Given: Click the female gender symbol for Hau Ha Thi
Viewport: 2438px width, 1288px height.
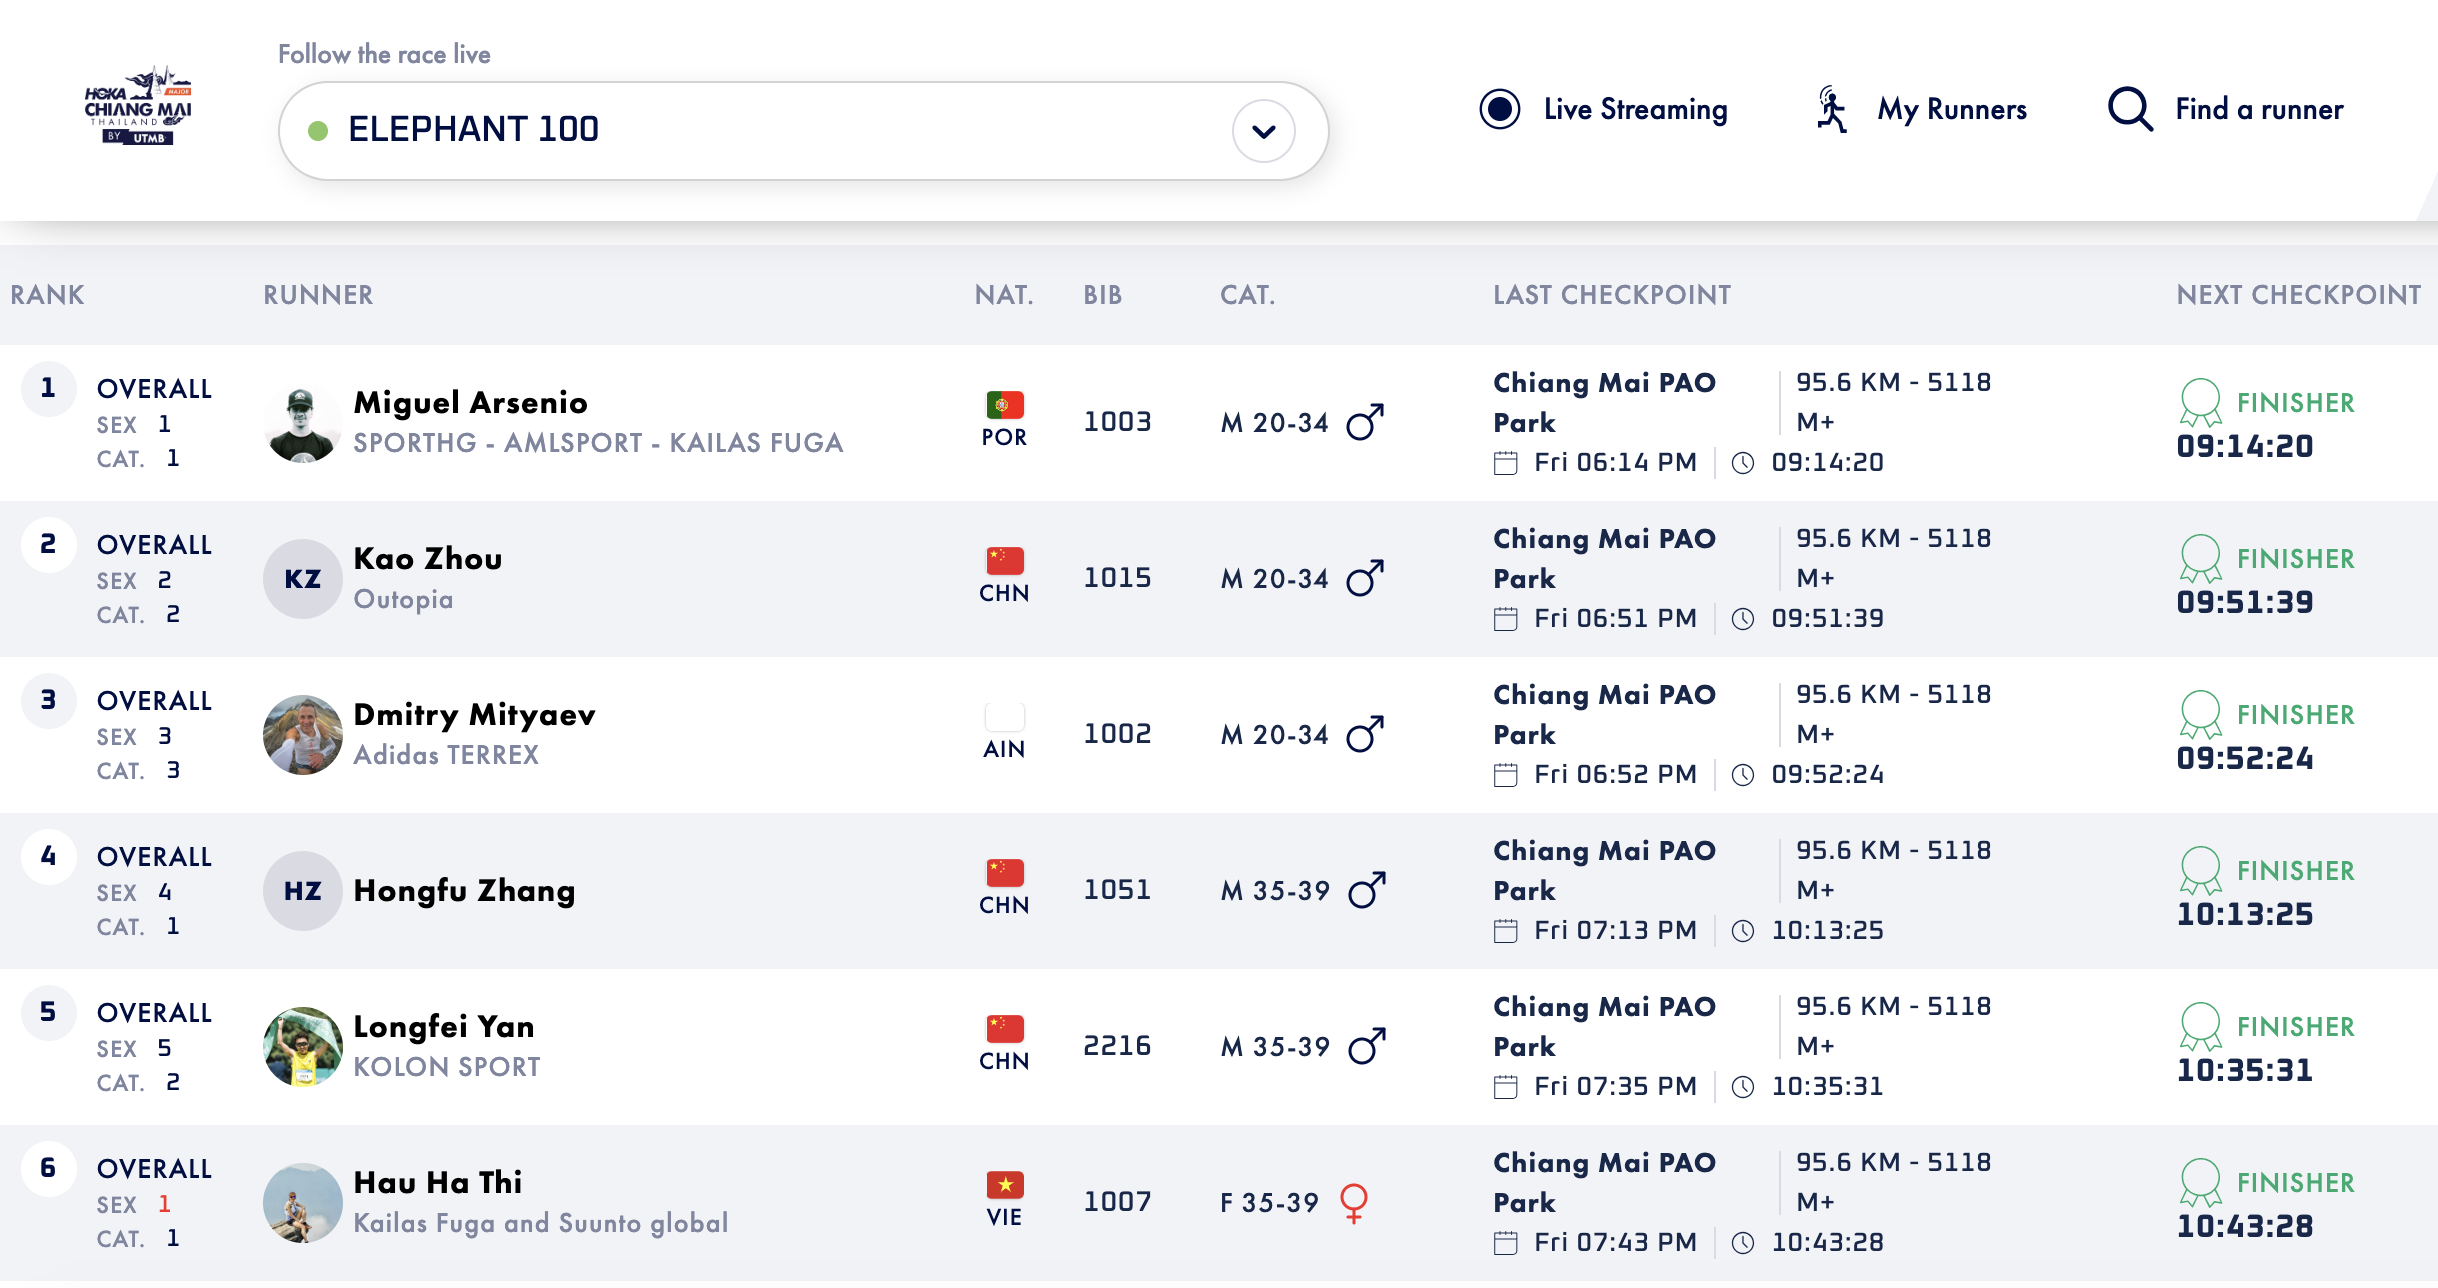Looking at the screenshot, I should [1353, 1202].
